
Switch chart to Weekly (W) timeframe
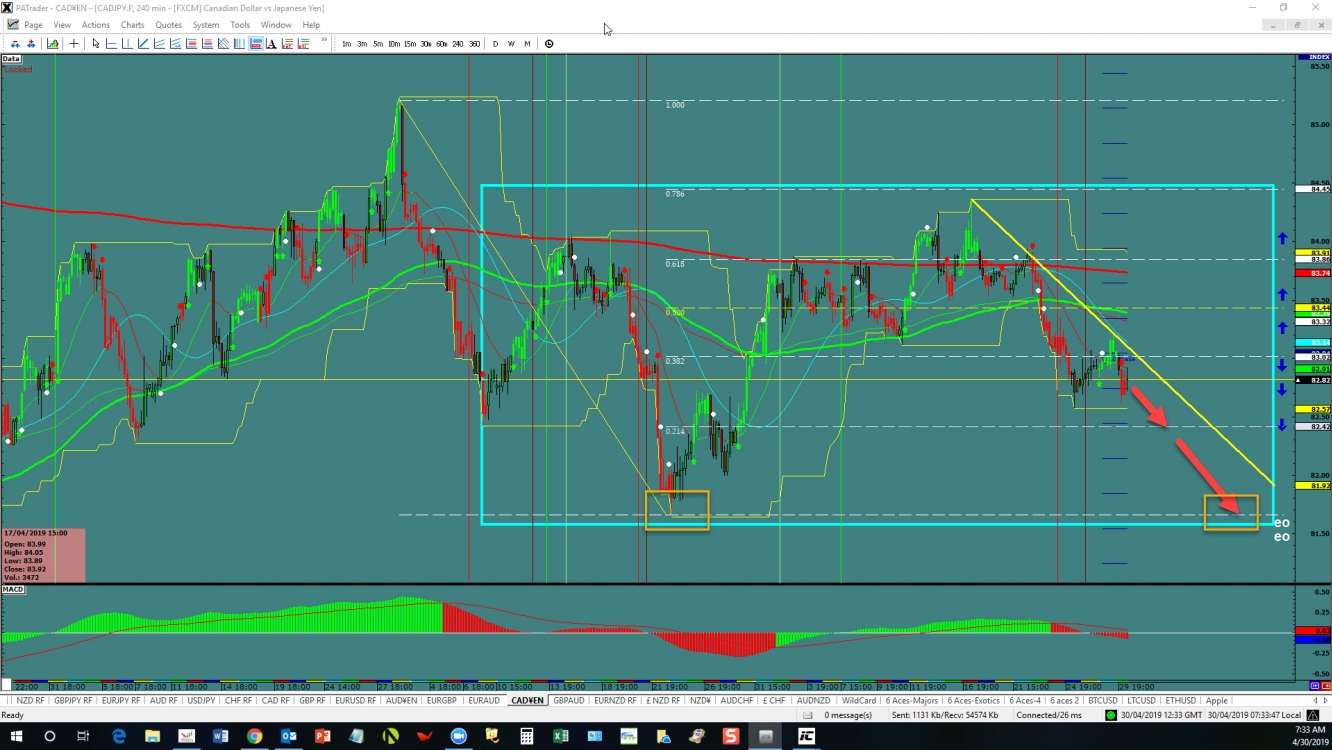point(511,44)
